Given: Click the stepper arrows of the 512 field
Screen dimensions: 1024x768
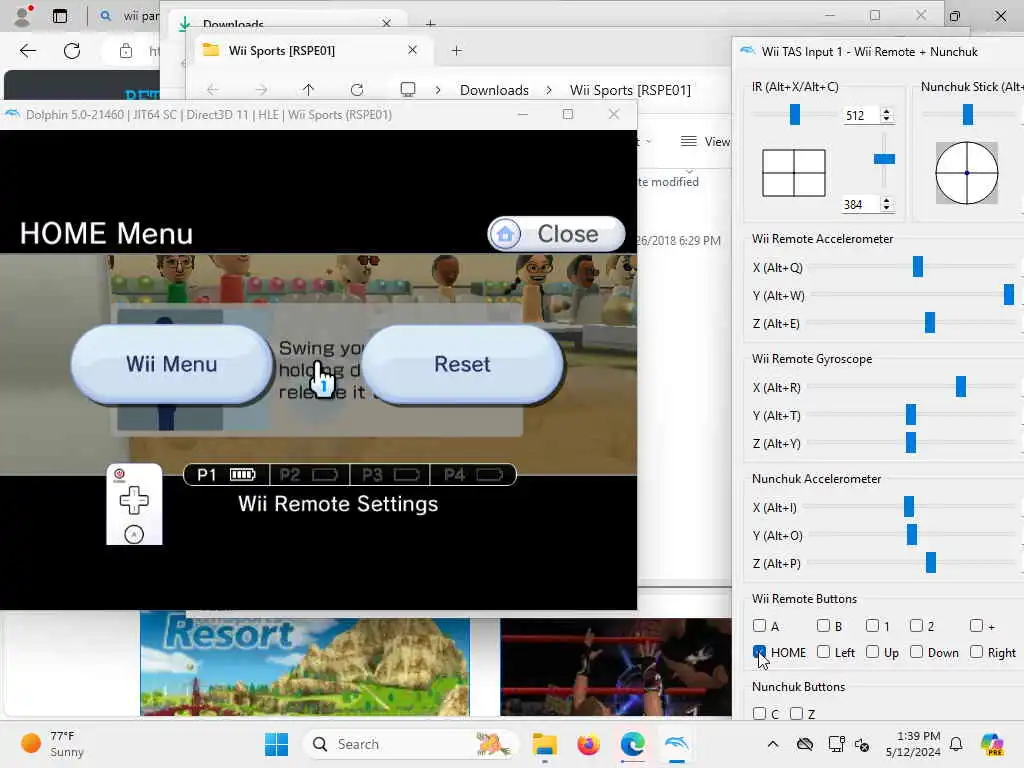Looking at the screenshot, I should [886, 116].
